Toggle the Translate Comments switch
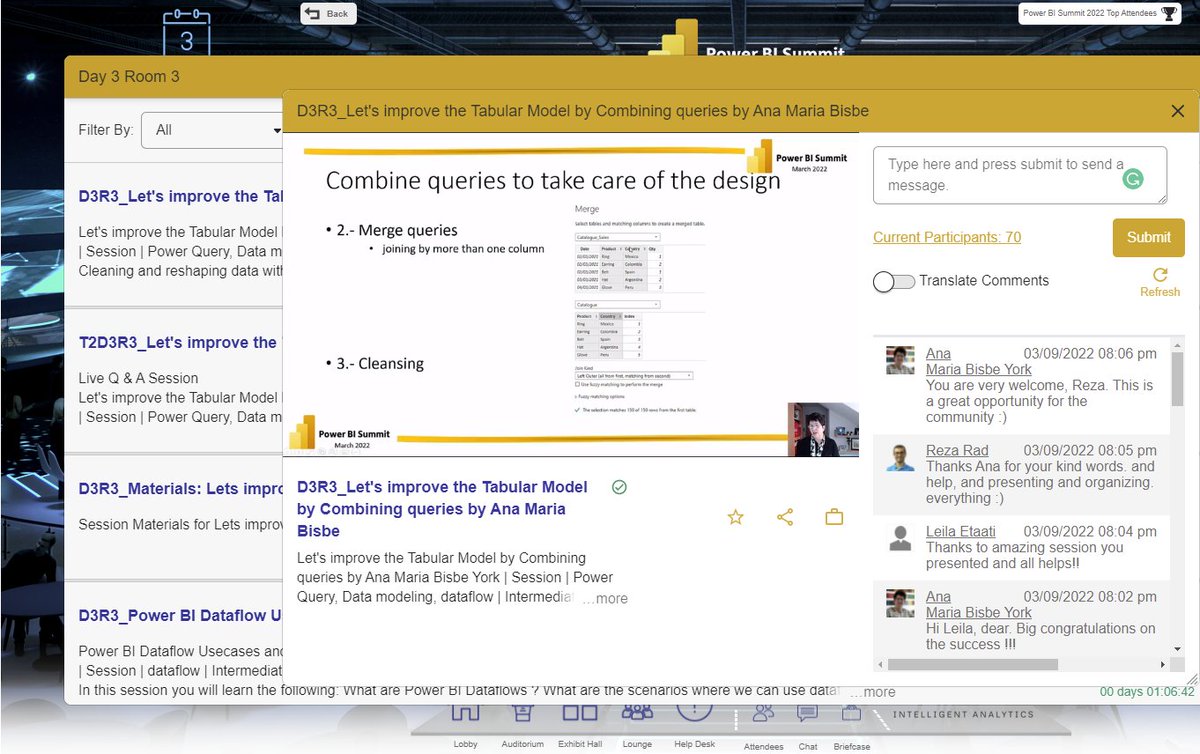Screen dimensions: 1200x754 point(893,281)
